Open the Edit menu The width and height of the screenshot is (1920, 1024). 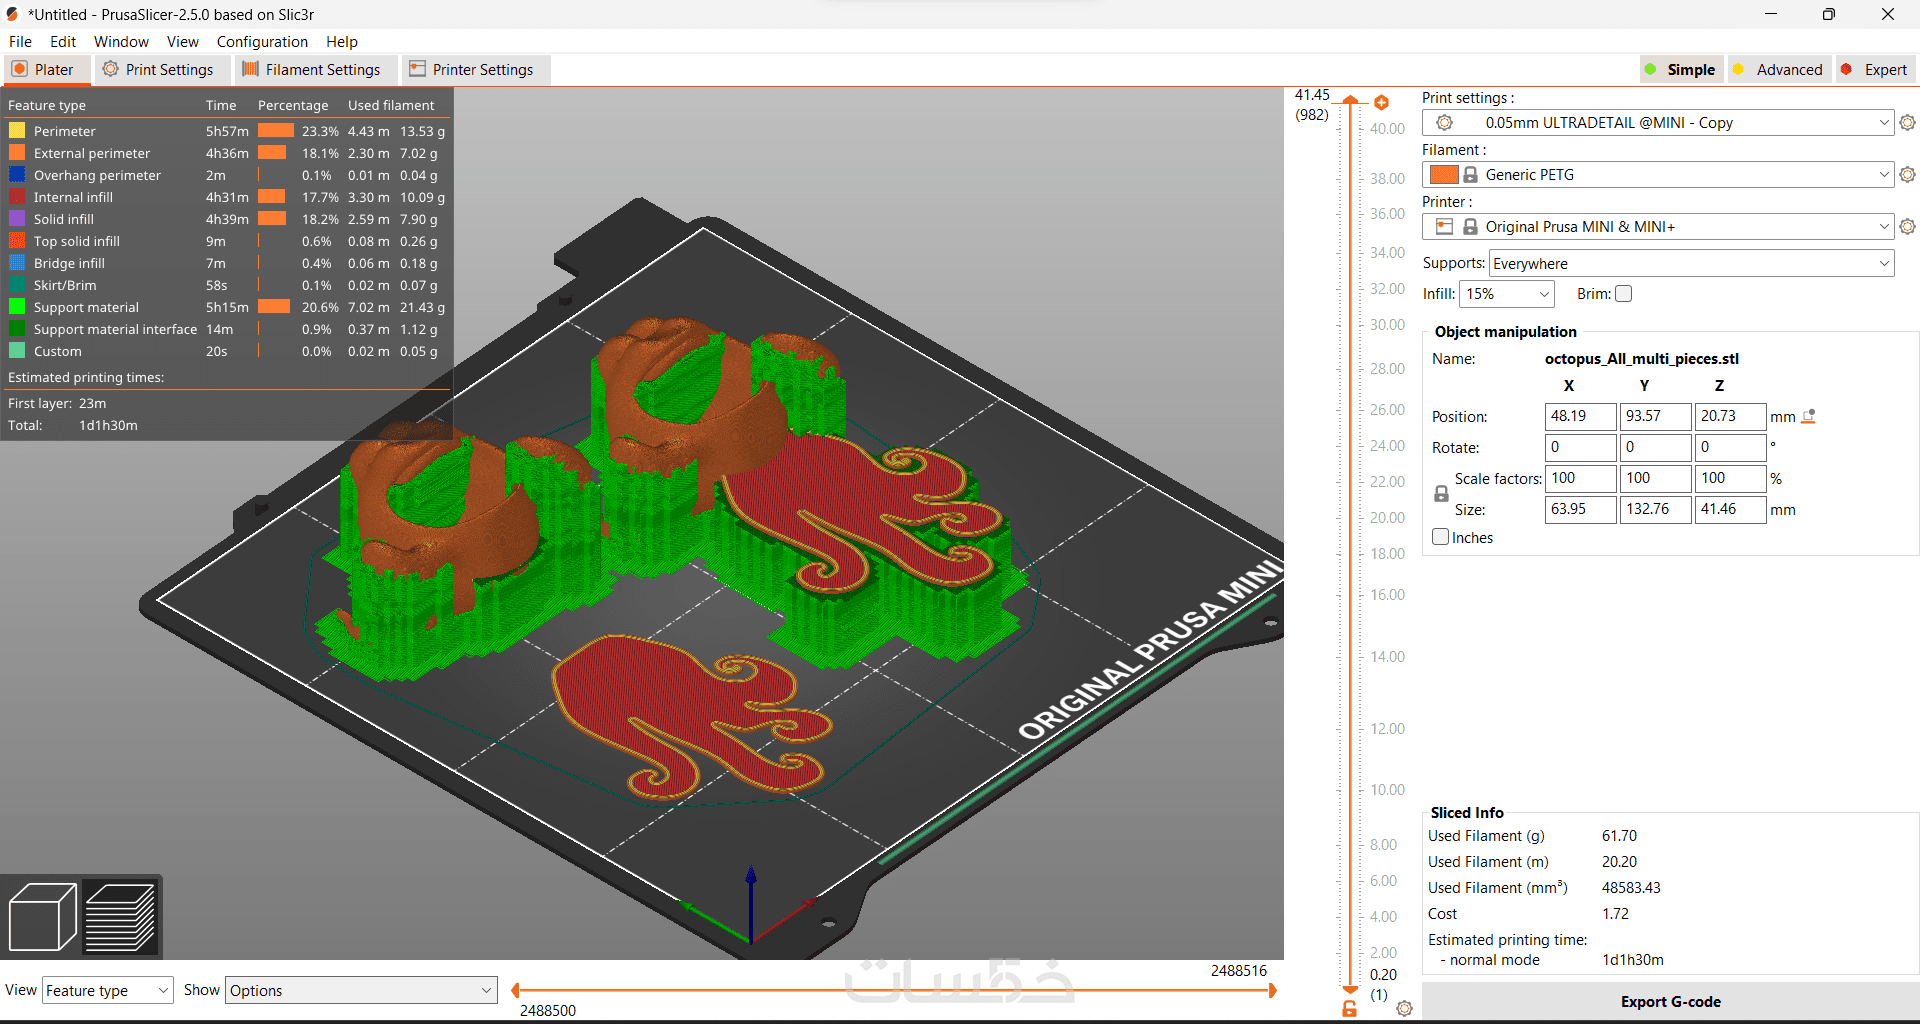coord(63,42)
